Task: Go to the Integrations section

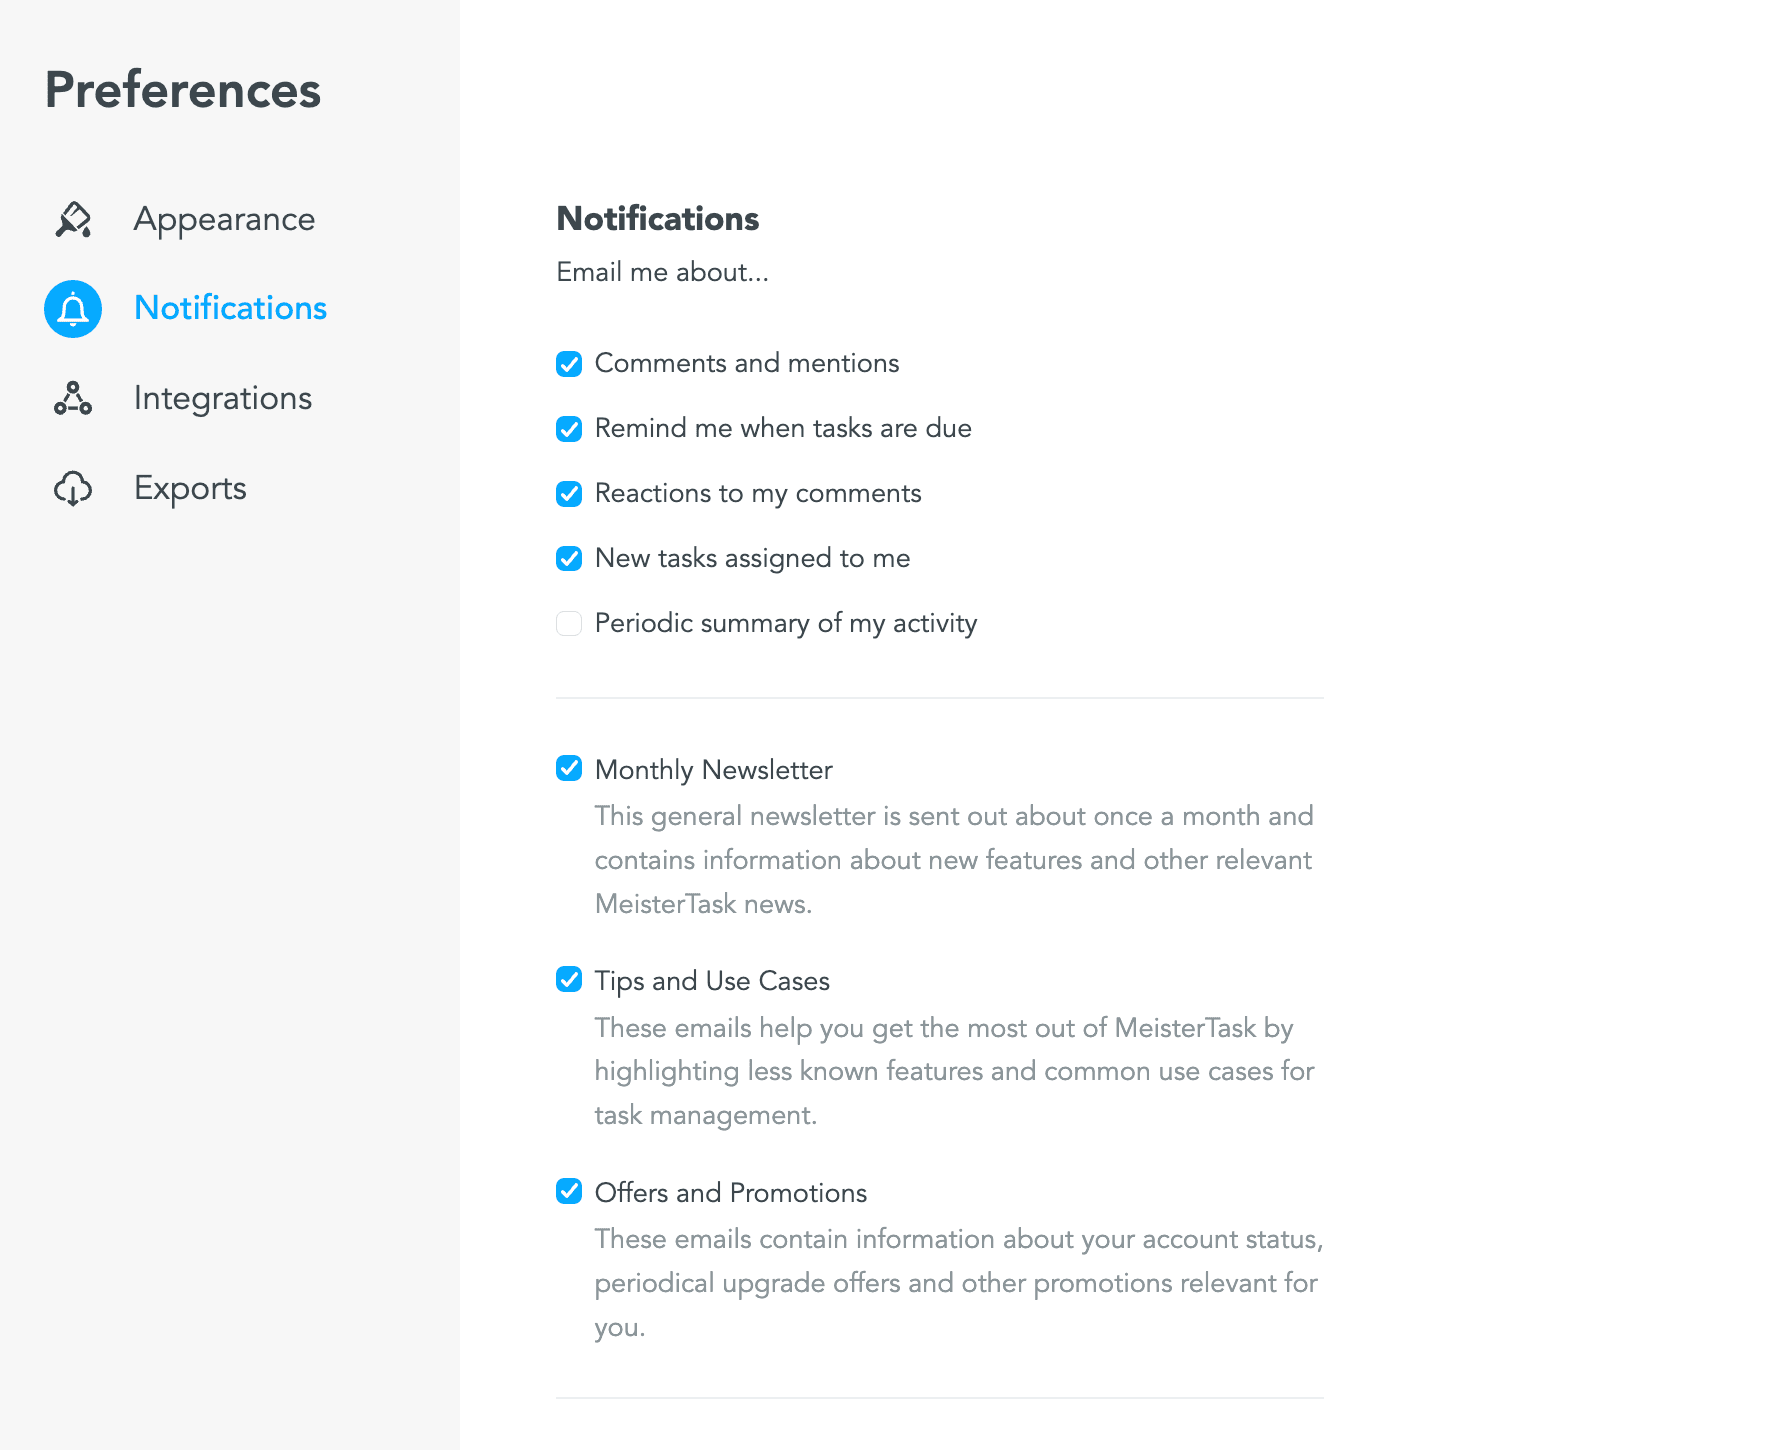Action: click(223, 398)
